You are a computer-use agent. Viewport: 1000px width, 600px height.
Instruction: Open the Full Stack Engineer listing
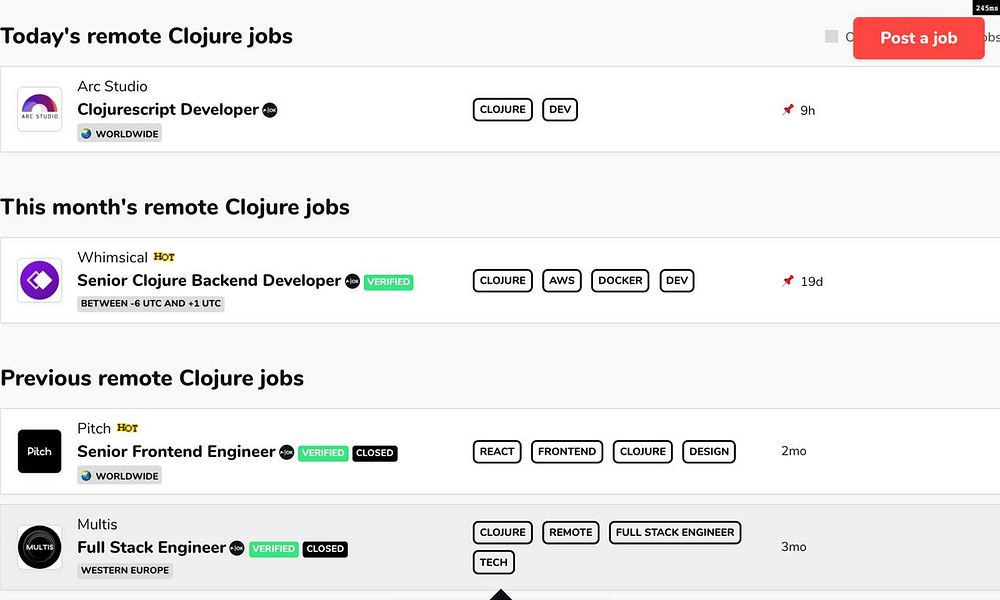pyautogui.click(x=151, y=548)
